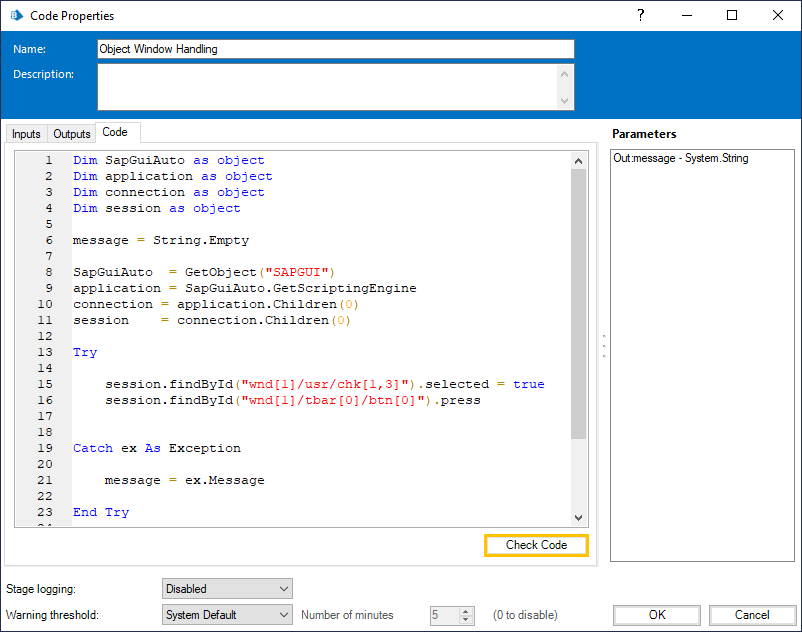
Task: Click code line 'Dim application as object'
Action: [173, 176]
